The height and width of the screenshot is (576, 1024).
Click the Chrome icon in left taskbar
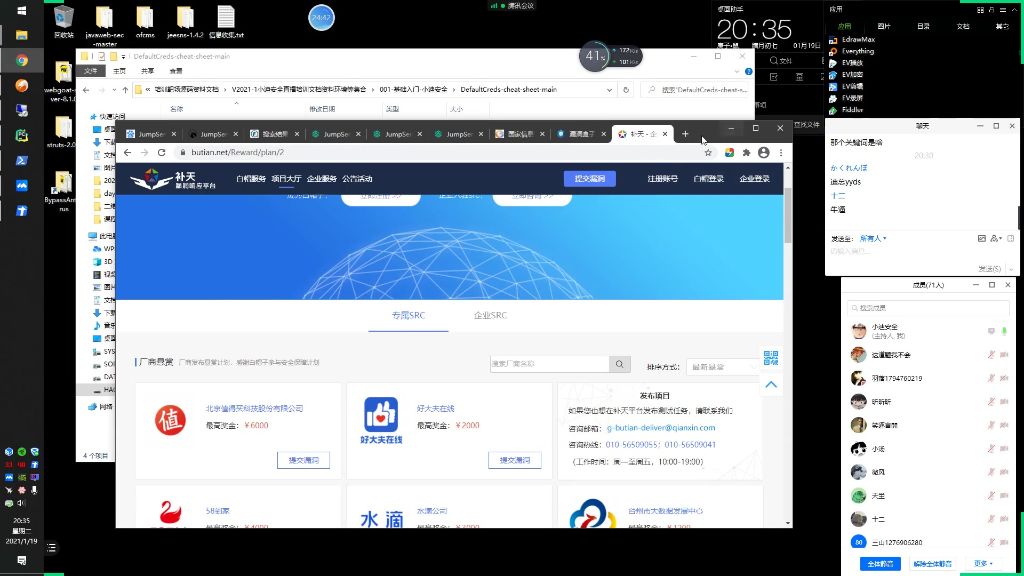tap(22, 60)
